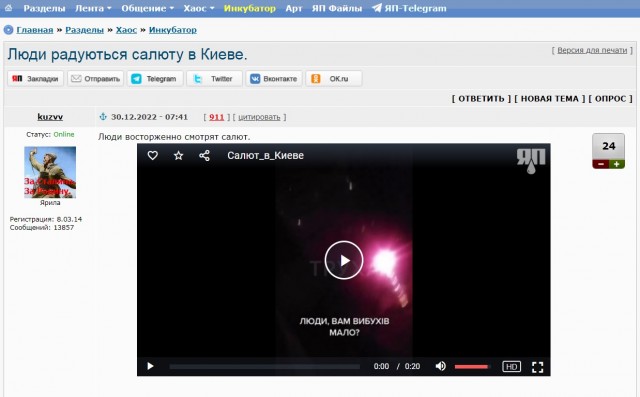Viewport: 640px width, 397px height.
Task: Click the video title Салют_в_Киеве
Action: (265, 155)
